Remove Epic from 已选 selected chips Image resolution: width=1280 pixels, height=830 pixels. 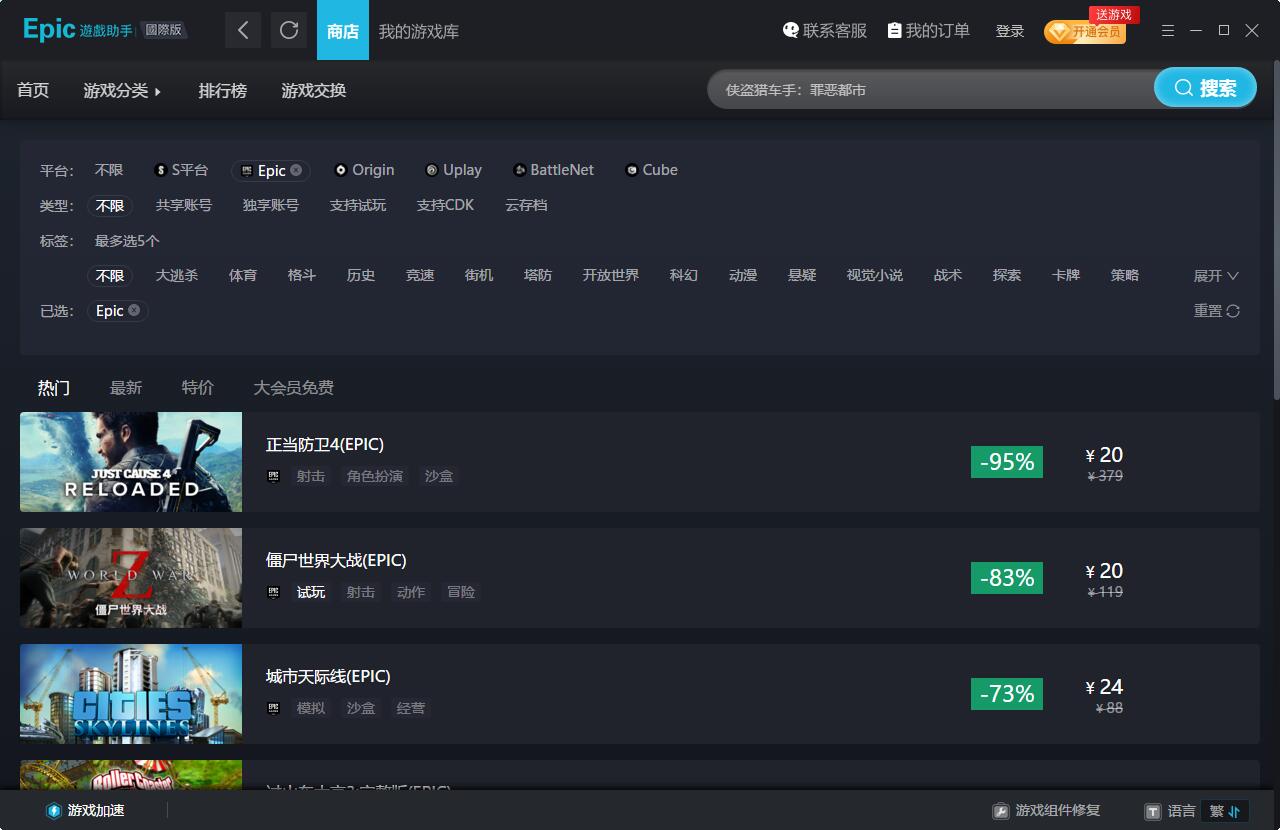(134, 311)
